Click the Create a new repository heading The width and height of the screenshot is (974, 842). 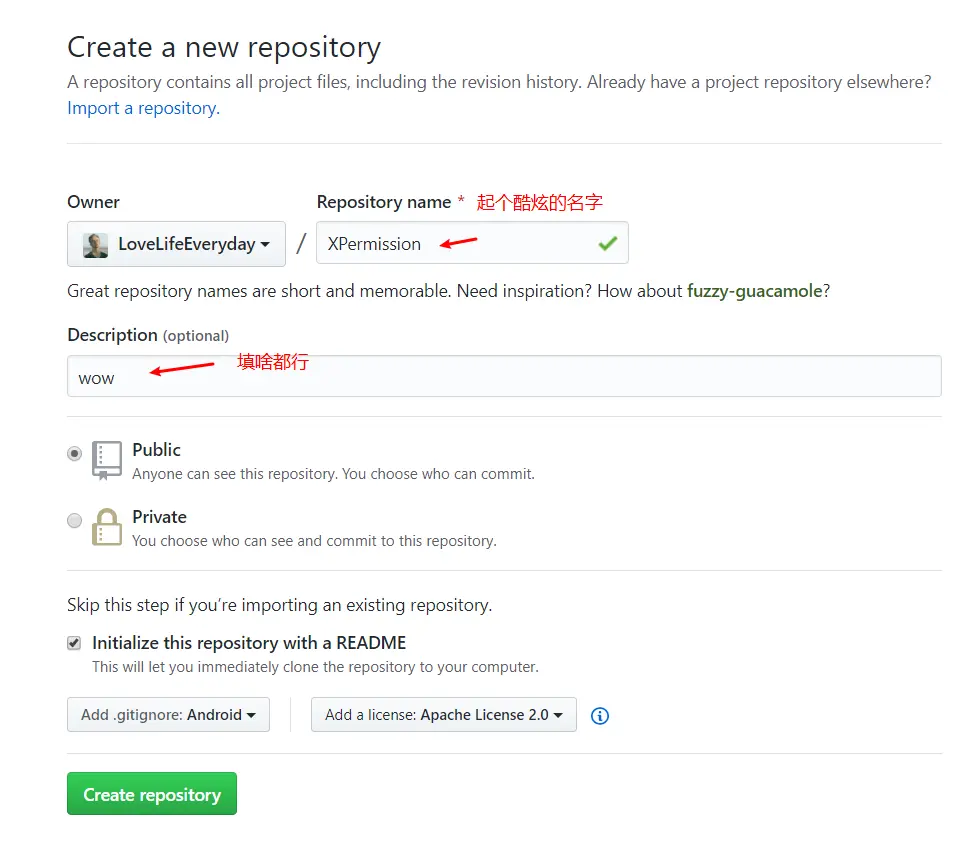tap(224, 48)
